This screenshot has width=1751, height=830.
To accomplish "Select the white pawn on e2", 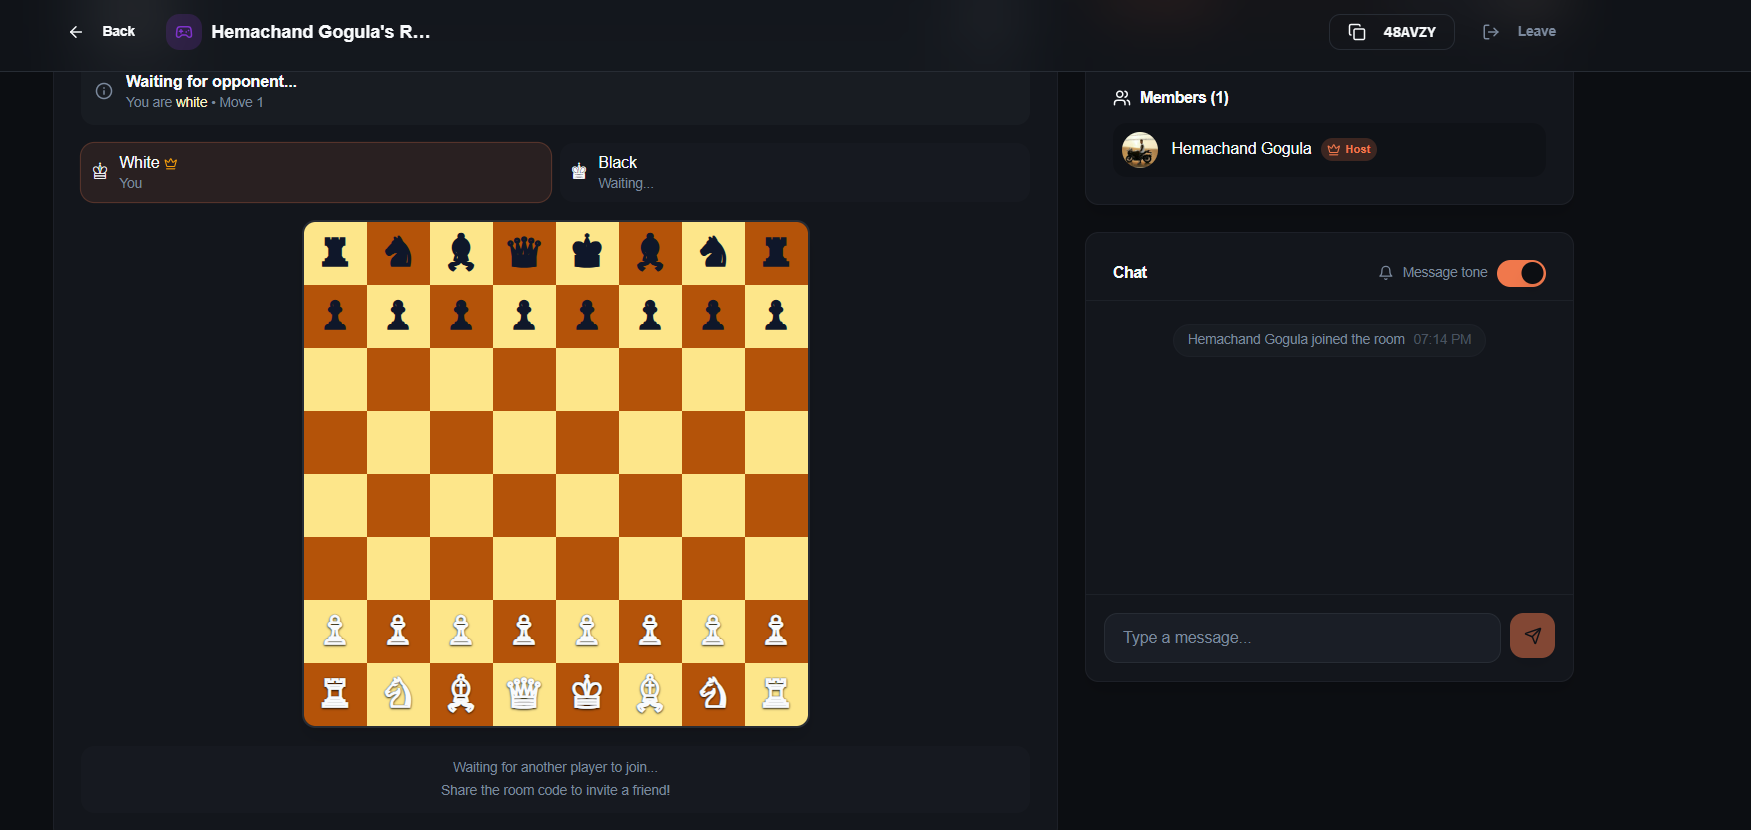I will point(587,631).
